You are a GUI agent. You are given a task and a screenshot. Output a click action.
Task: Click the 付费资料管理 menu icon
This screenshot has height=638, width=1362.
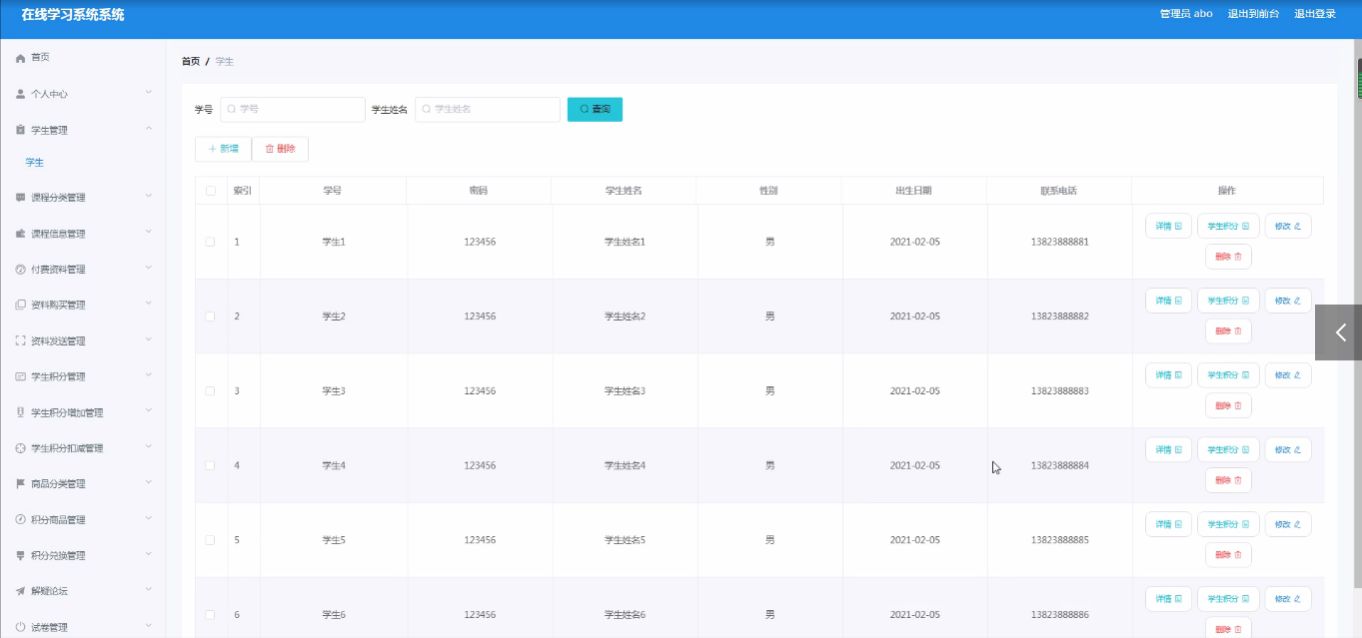[20, 269]
